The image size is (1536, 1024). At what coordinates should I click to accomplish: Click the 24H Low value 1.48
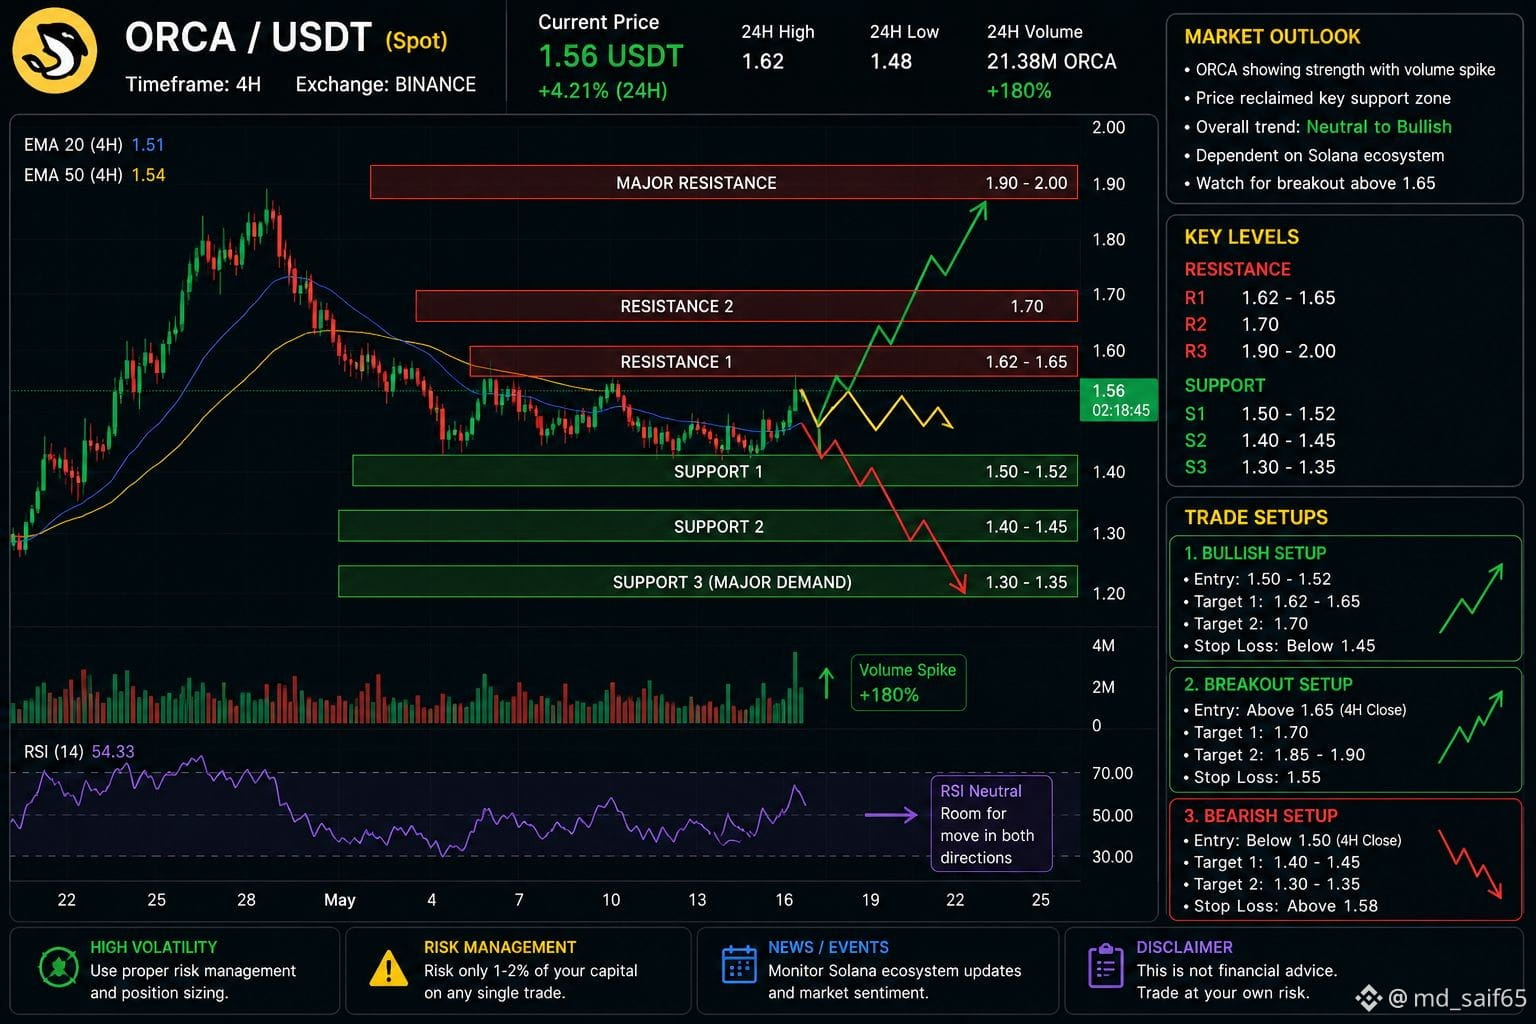(890, 61)
